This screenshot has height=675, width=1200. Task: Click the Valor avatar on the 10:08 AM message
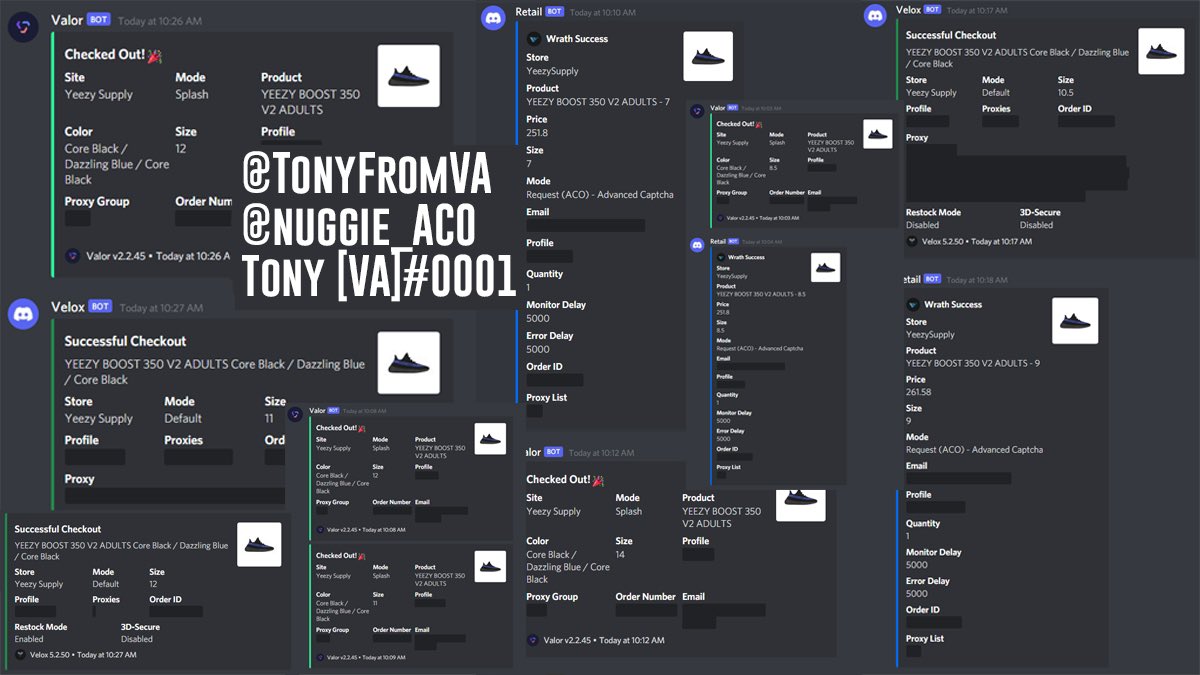295,413
